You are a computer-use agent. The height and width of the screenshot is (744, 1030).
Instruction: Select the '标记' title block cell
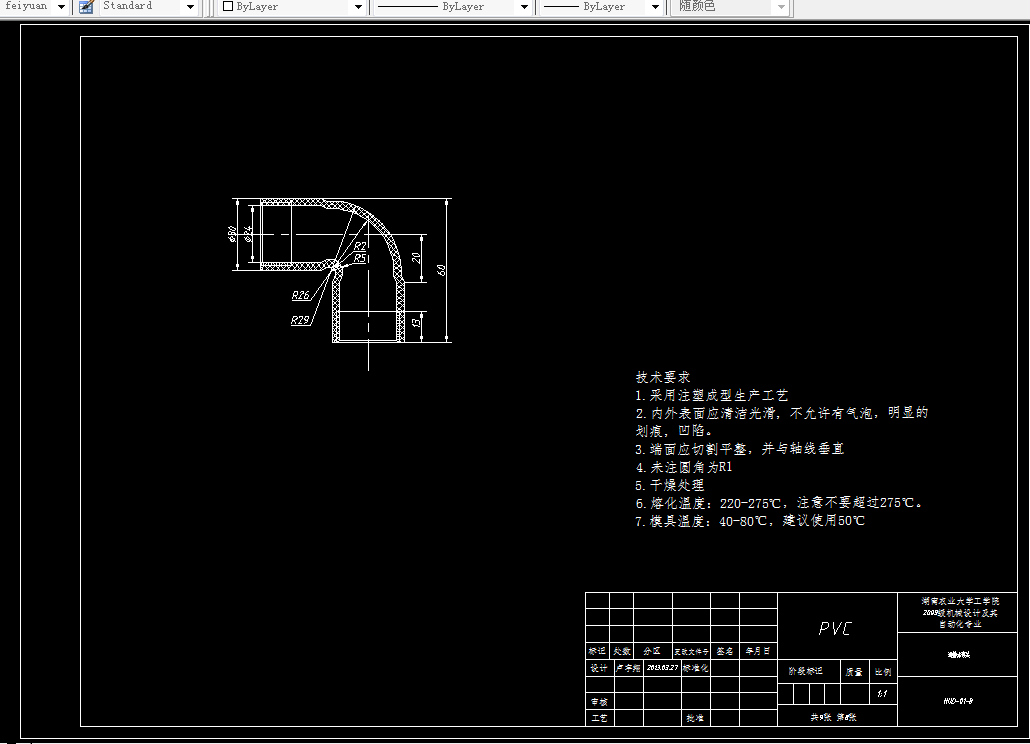(597, 651)
